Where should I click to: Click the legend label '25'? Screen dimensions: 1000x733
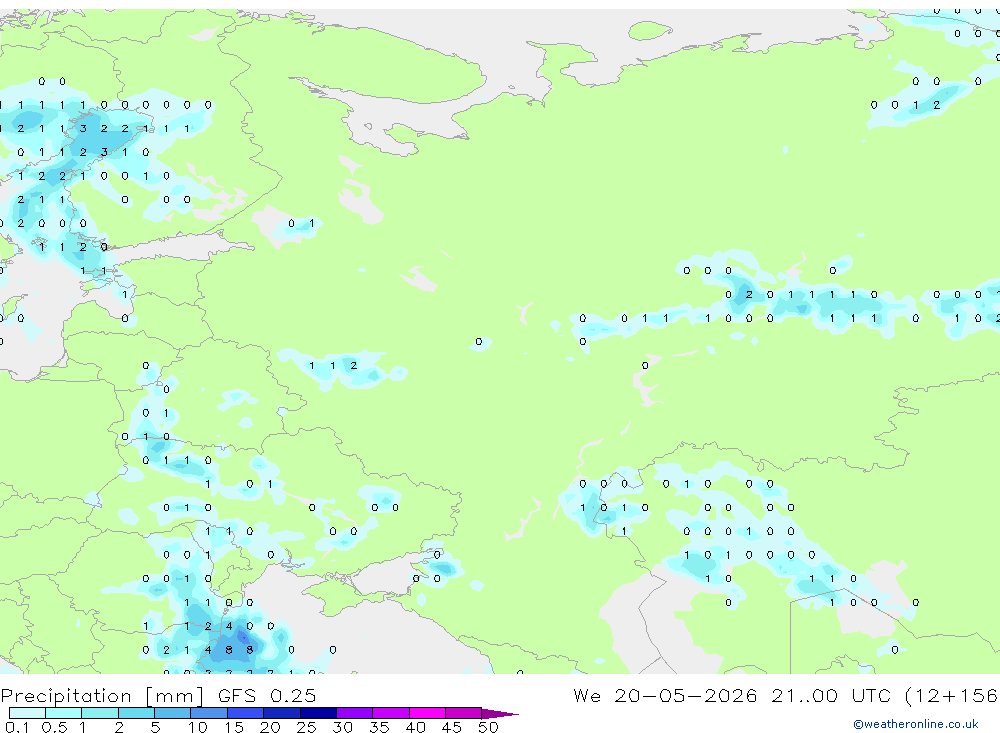coord(306,727)
